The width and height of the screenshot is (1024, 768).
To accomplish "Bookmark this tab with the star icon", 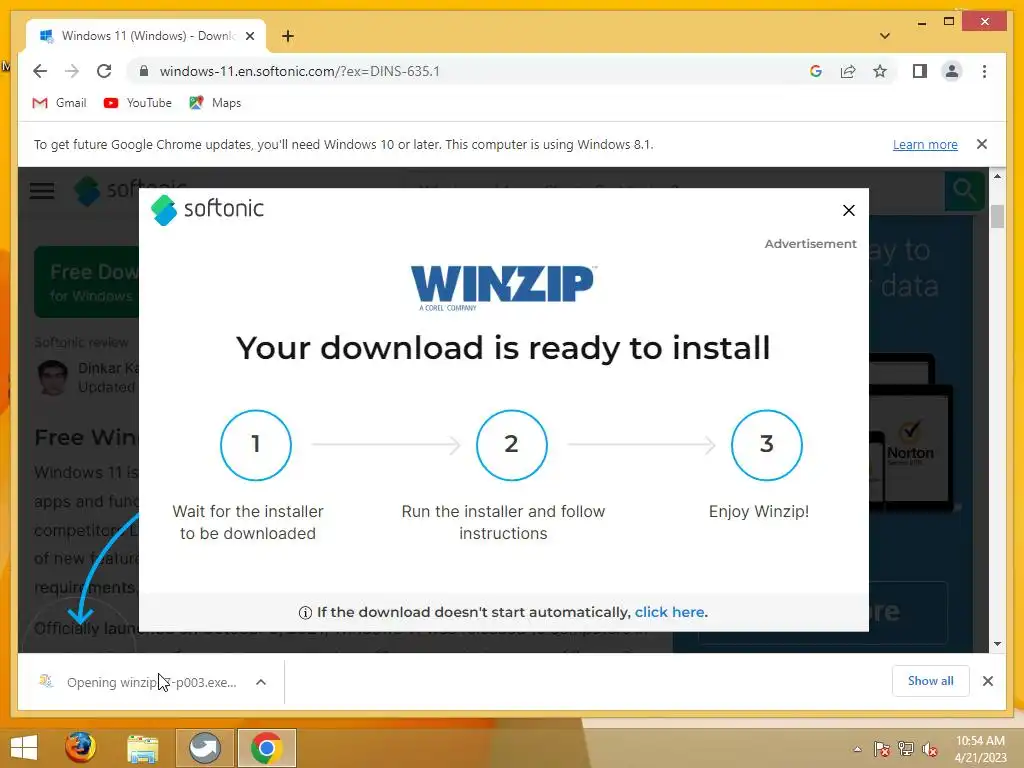I will 880,71.
